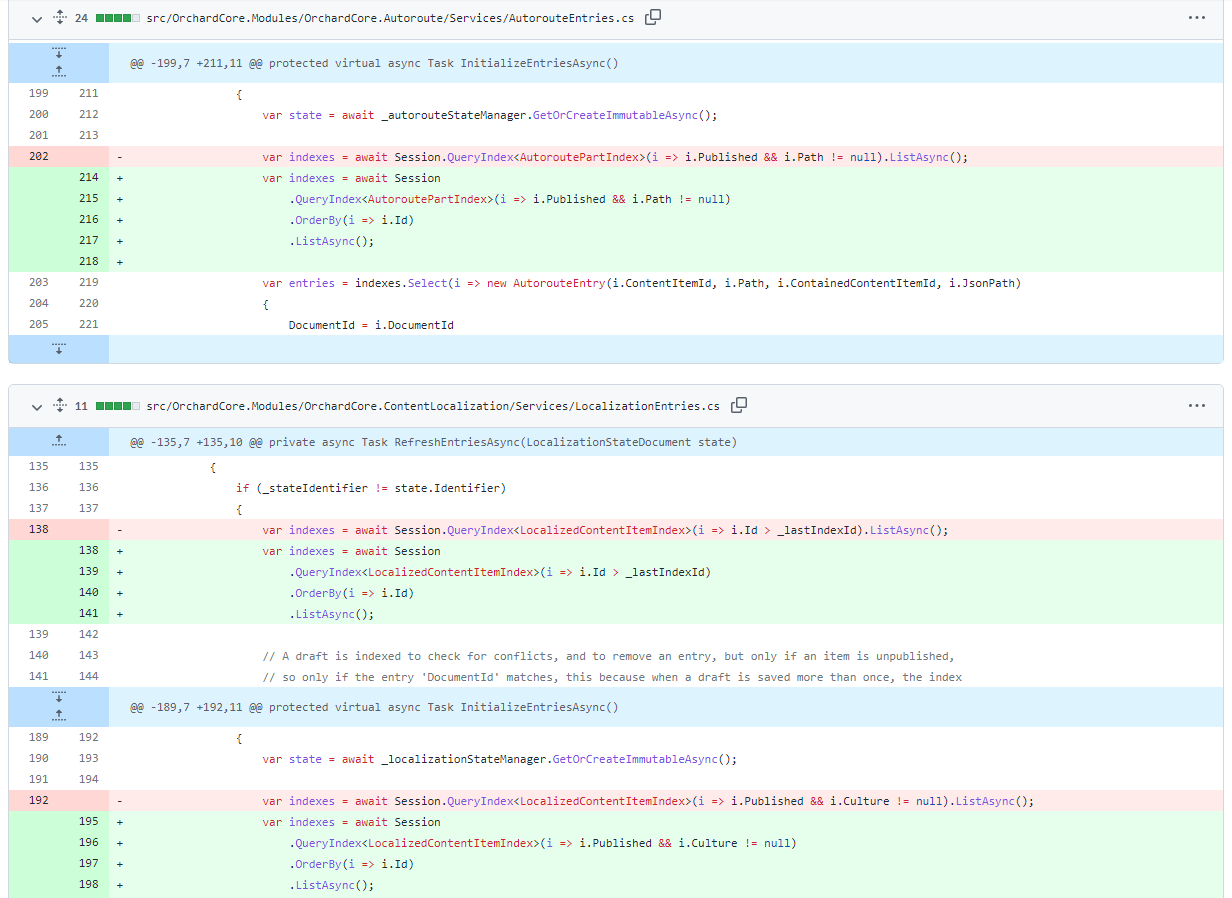The width and height of the screenshot is (1232, 898).
Task: Select added line number 197
Action: tap(88, 864)
